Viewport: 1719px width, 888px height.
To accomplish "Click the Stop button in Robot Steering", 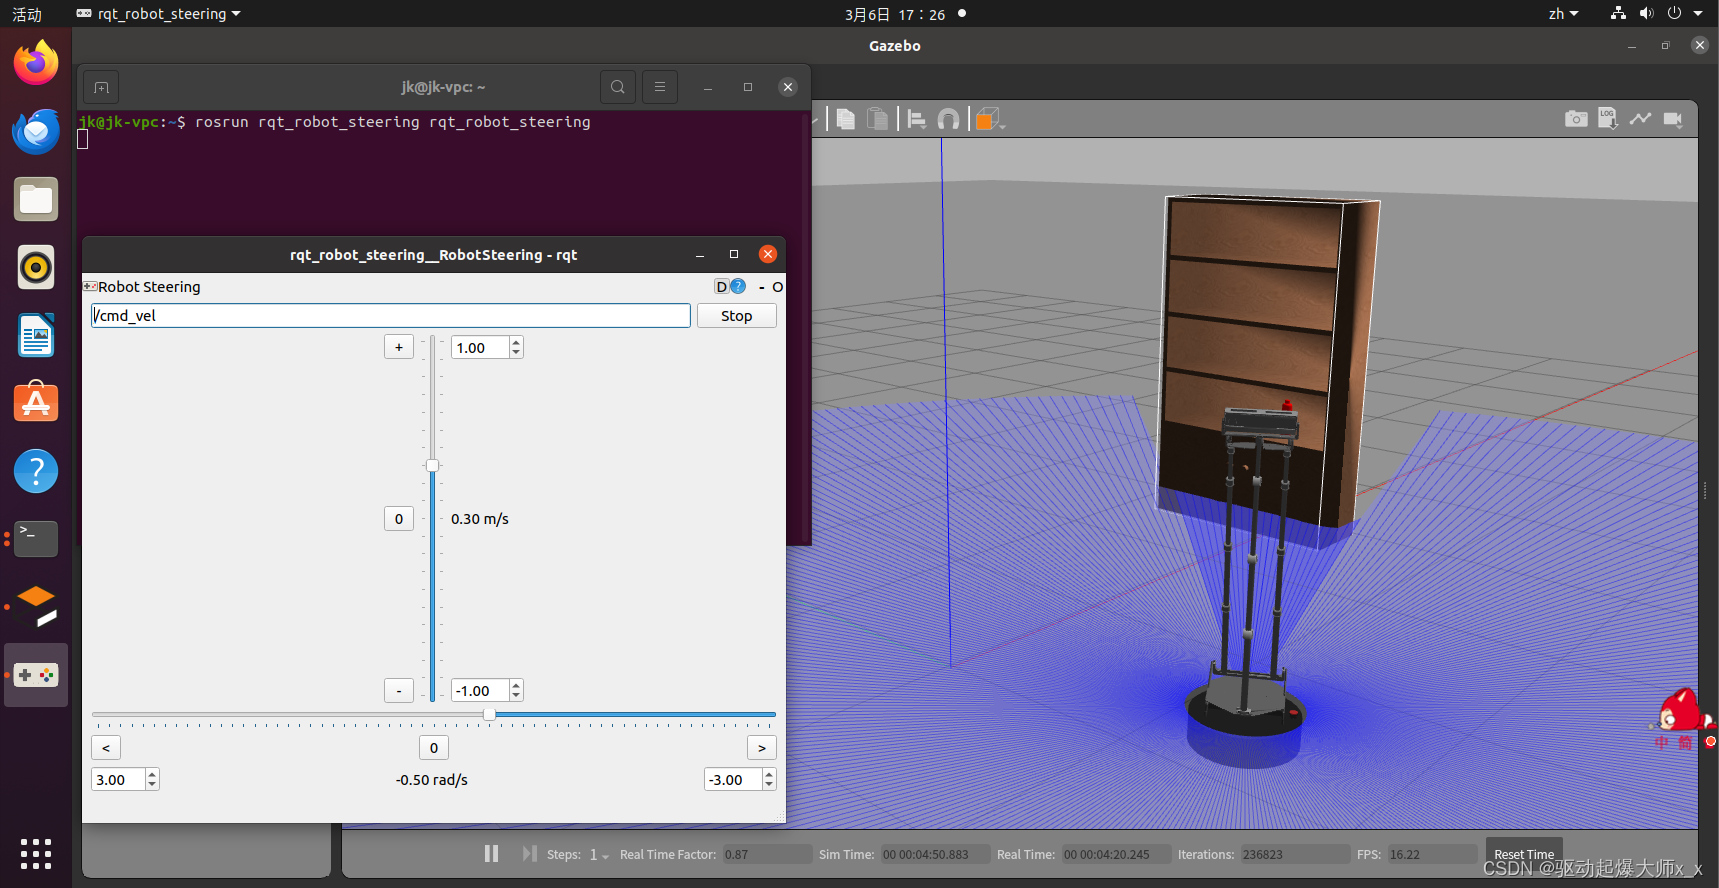I will coord(737,316).
